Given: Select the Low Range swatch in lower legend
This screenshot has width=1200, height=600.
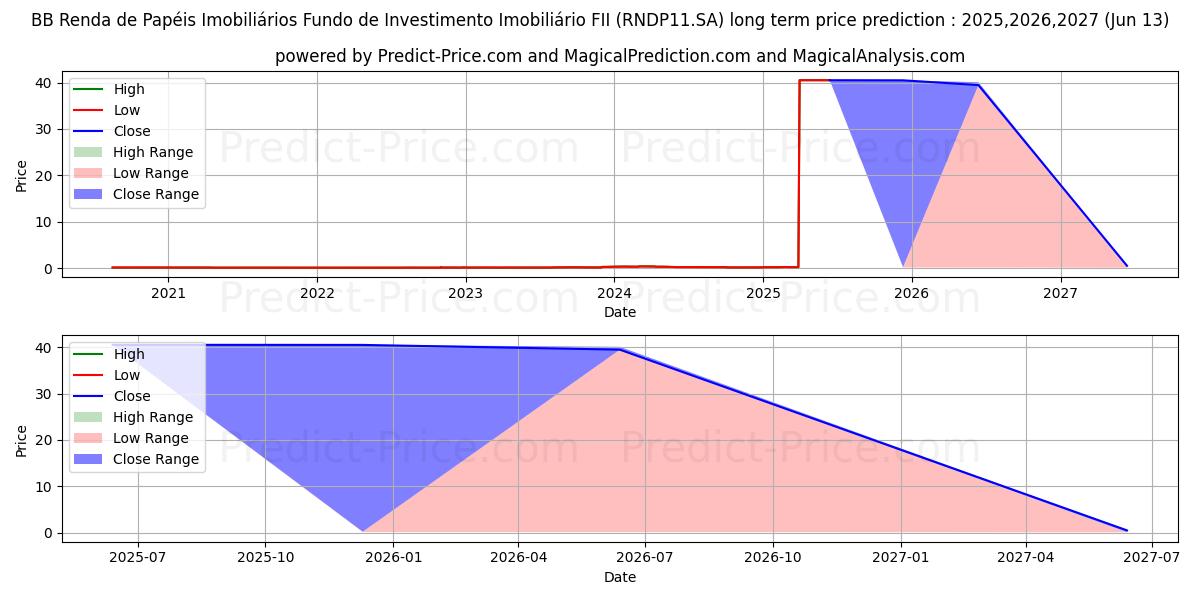Looking at the screenshot, I should pos(91,439).
